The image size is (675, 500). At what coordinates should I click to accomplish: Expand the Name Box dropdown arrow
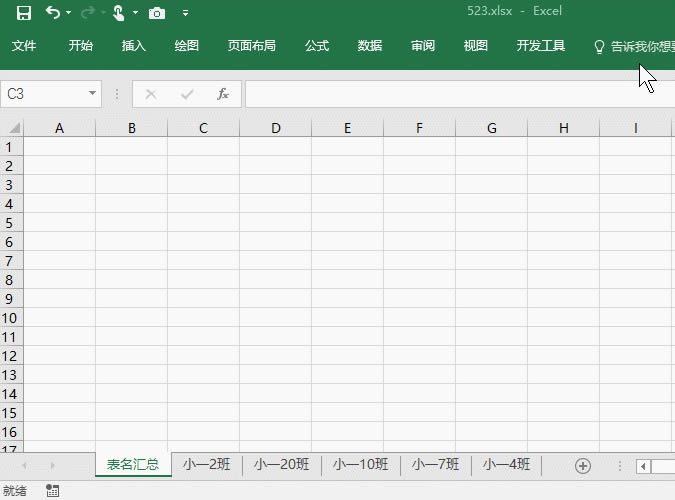coord(92,93)
